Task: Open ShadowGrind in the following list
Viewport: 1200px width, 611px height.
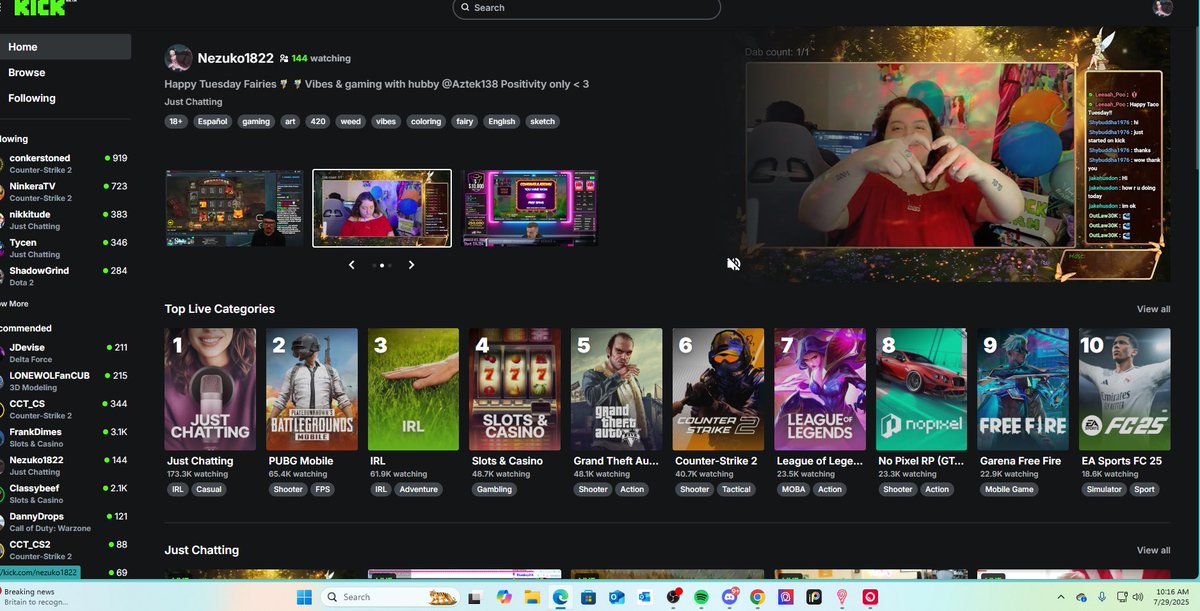Action: pyautogui.click(x=65, y=275)
